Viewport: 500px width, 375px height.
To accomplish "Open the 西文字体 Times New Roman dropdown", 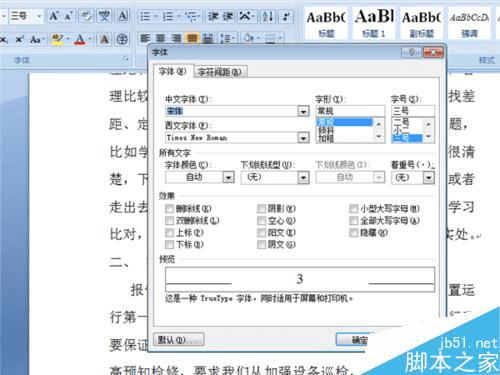I will 303,138.
